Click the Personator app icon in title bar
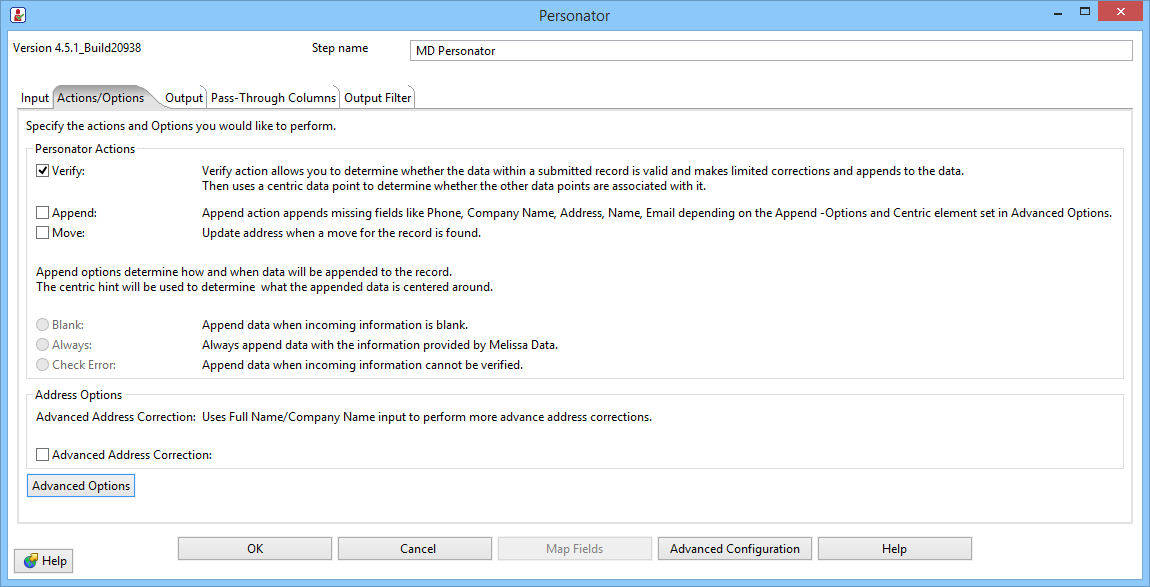1150x587 pixels. tap(17, 15)
